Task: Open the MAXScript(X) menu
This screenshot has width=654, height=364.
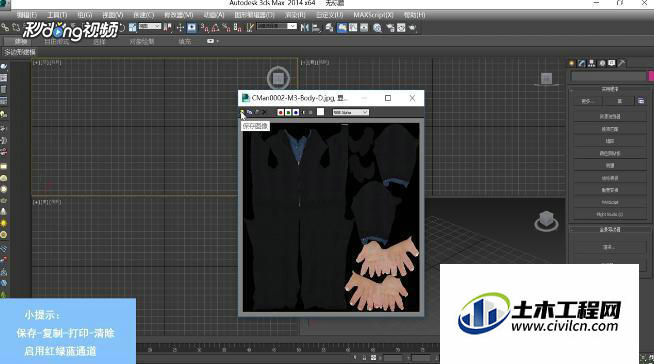Action: click(373, 15)
